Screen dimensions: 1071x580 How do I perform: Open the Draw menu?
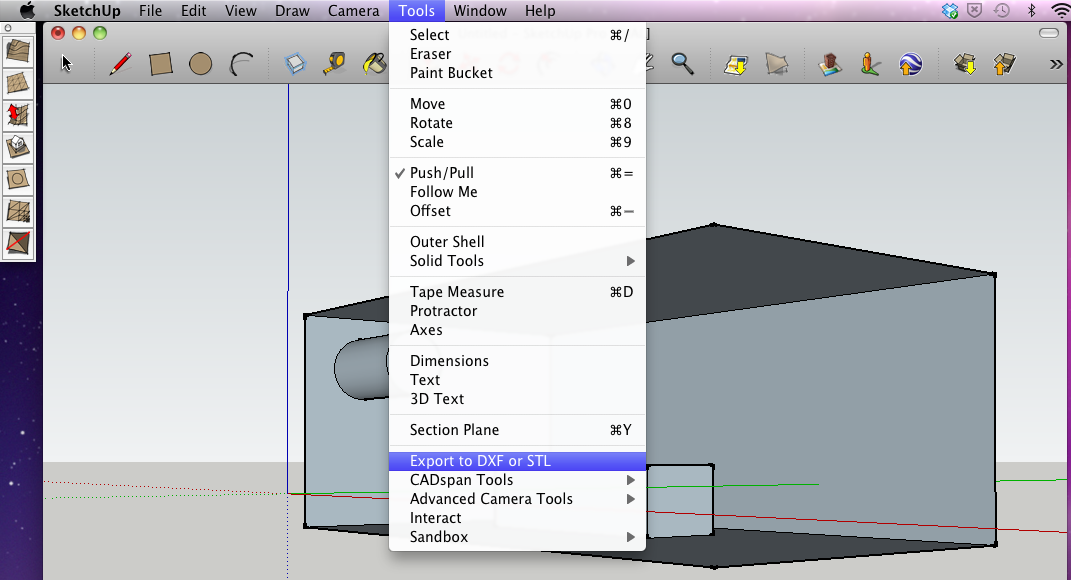[292, 11]
